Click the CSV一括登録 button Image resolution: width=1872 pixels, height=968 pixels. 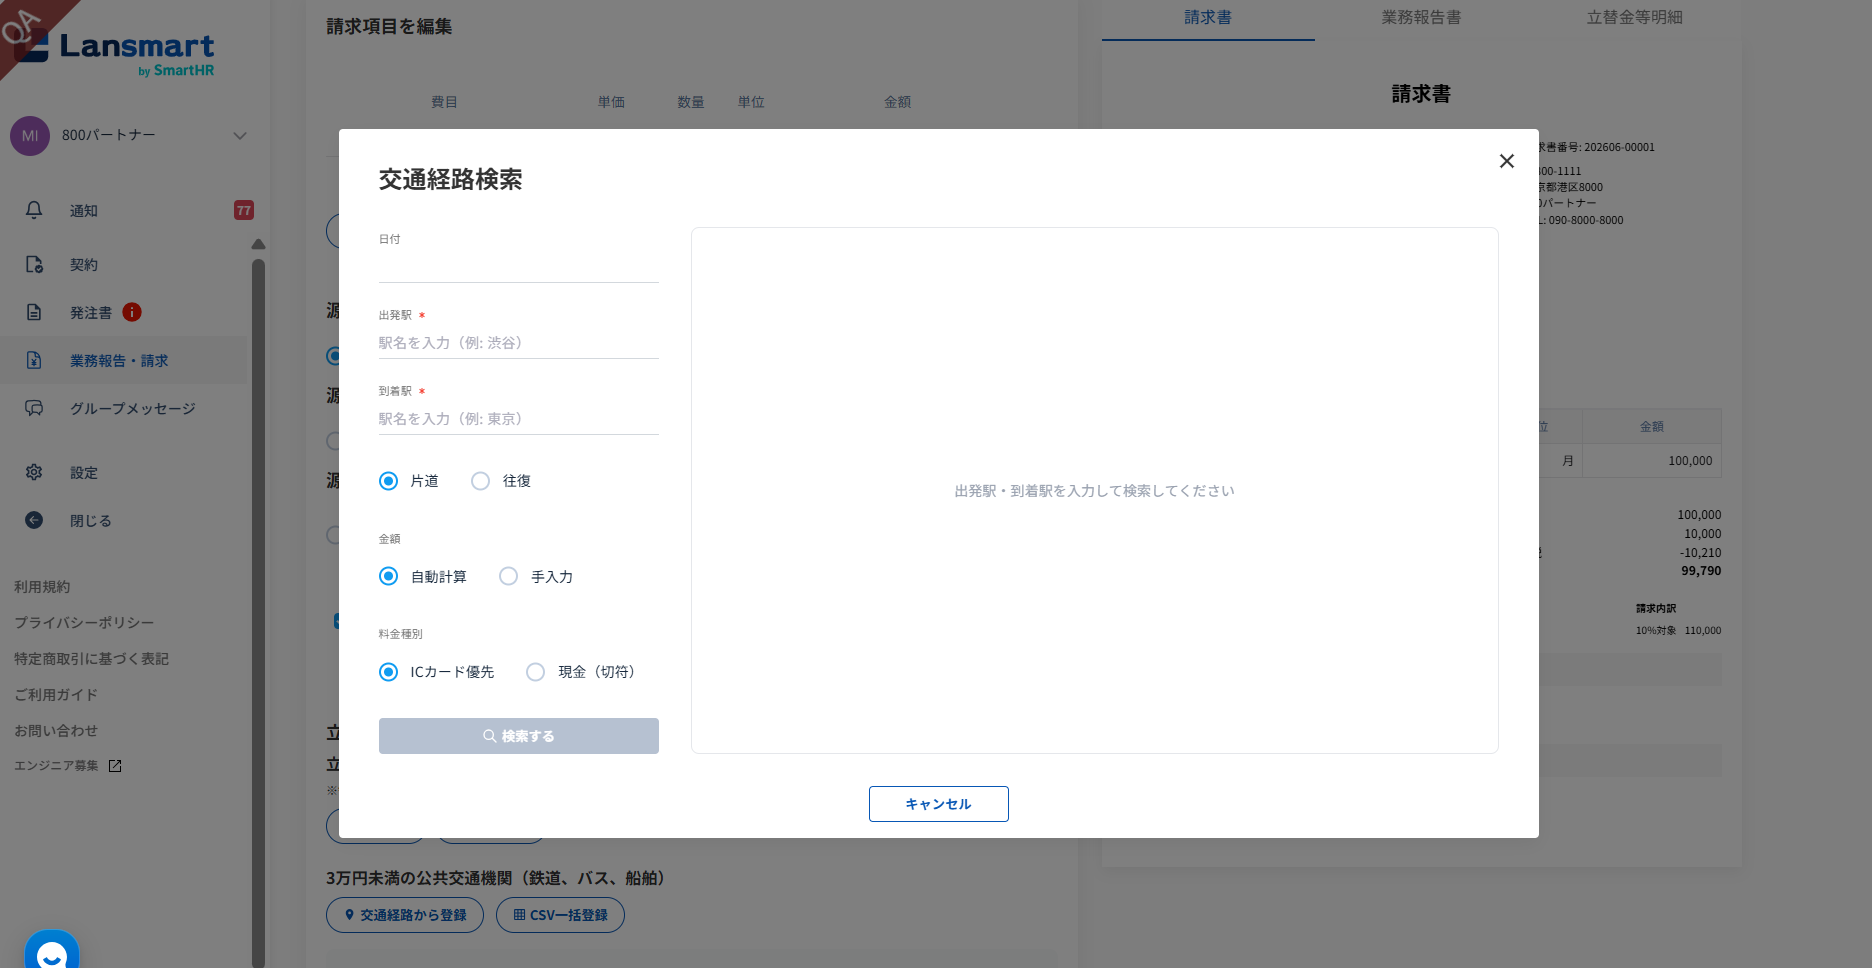pyautogui.click(x=560, y=915)
